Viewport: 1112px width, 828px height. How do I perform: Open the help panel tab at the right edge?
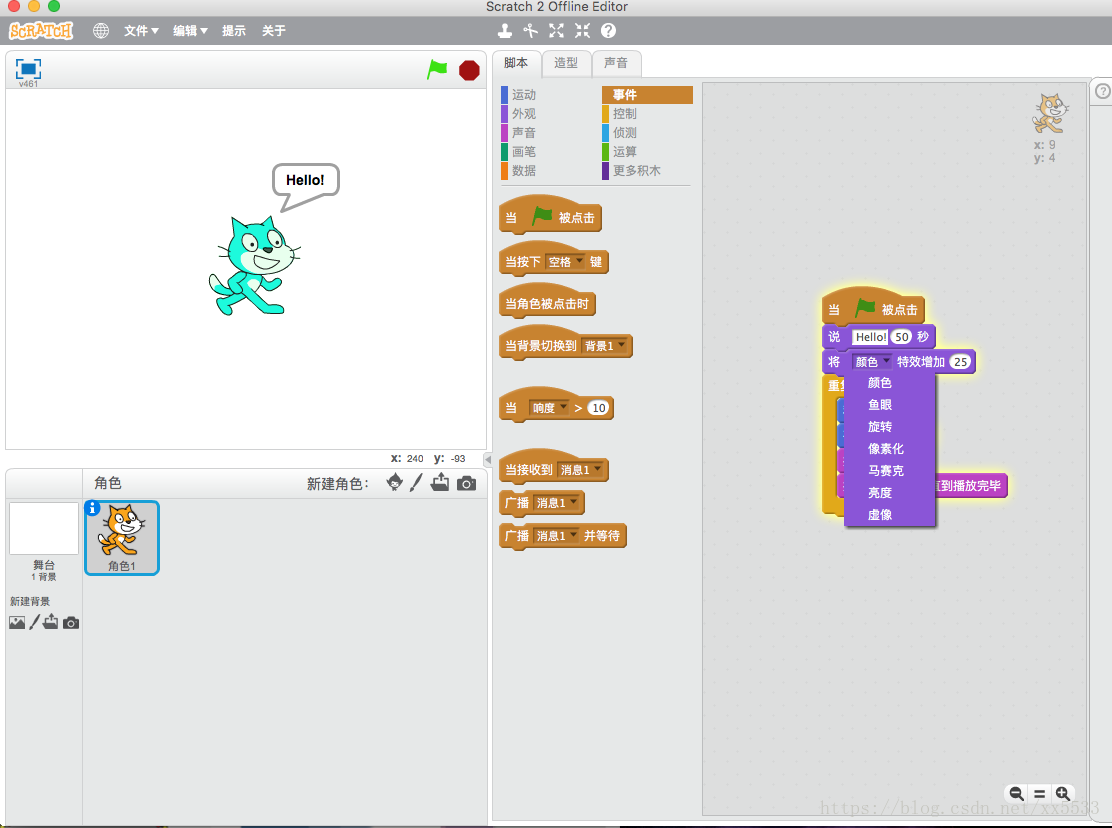(1102, 91)
